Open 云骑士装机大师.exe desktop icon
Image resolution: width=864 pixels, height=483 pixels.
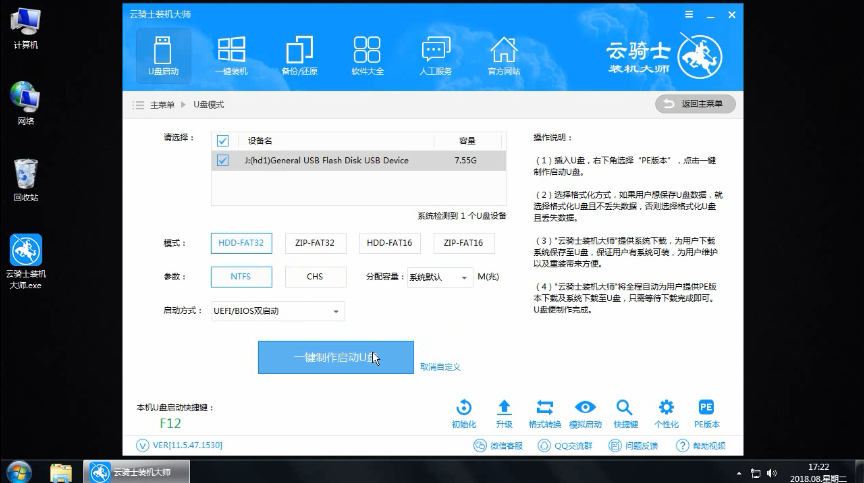click(25, 261)
